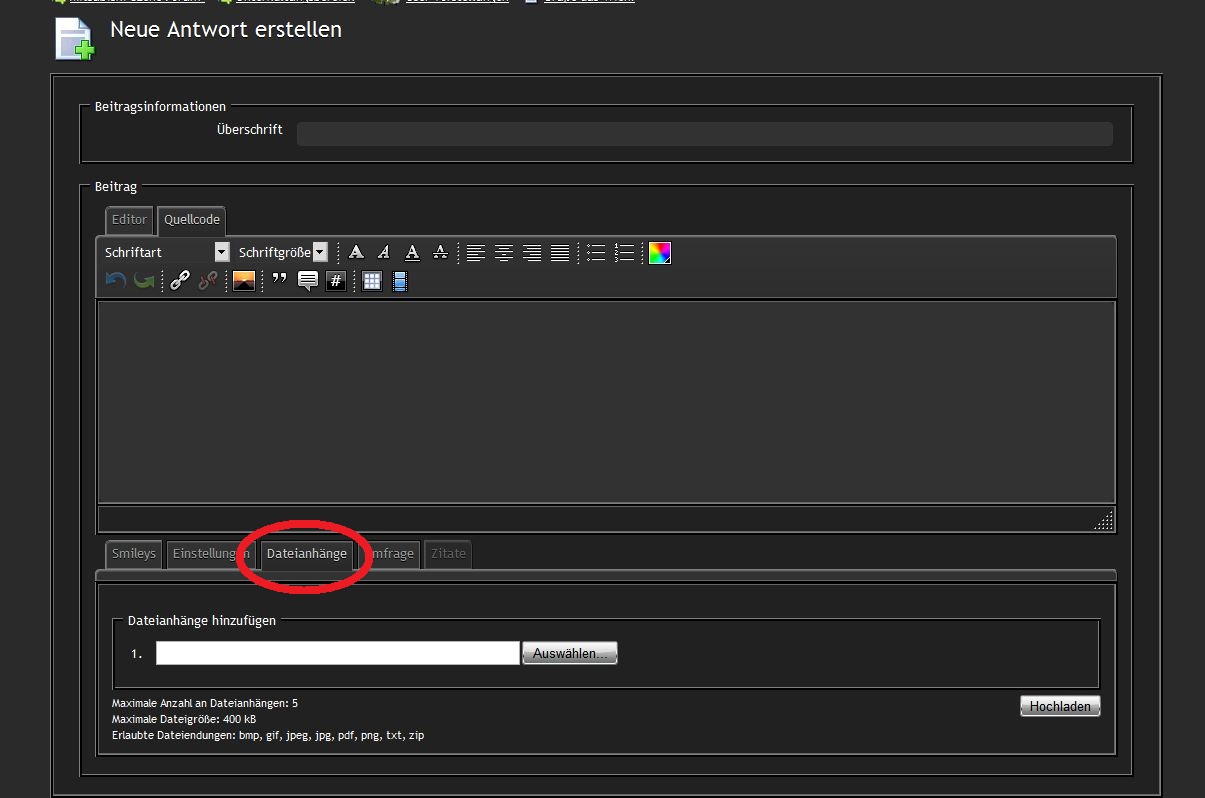The height and width of the screenshot is (798, 1205).
Task: Insert a code block with hash icon
Action: (x=336, y=281)
